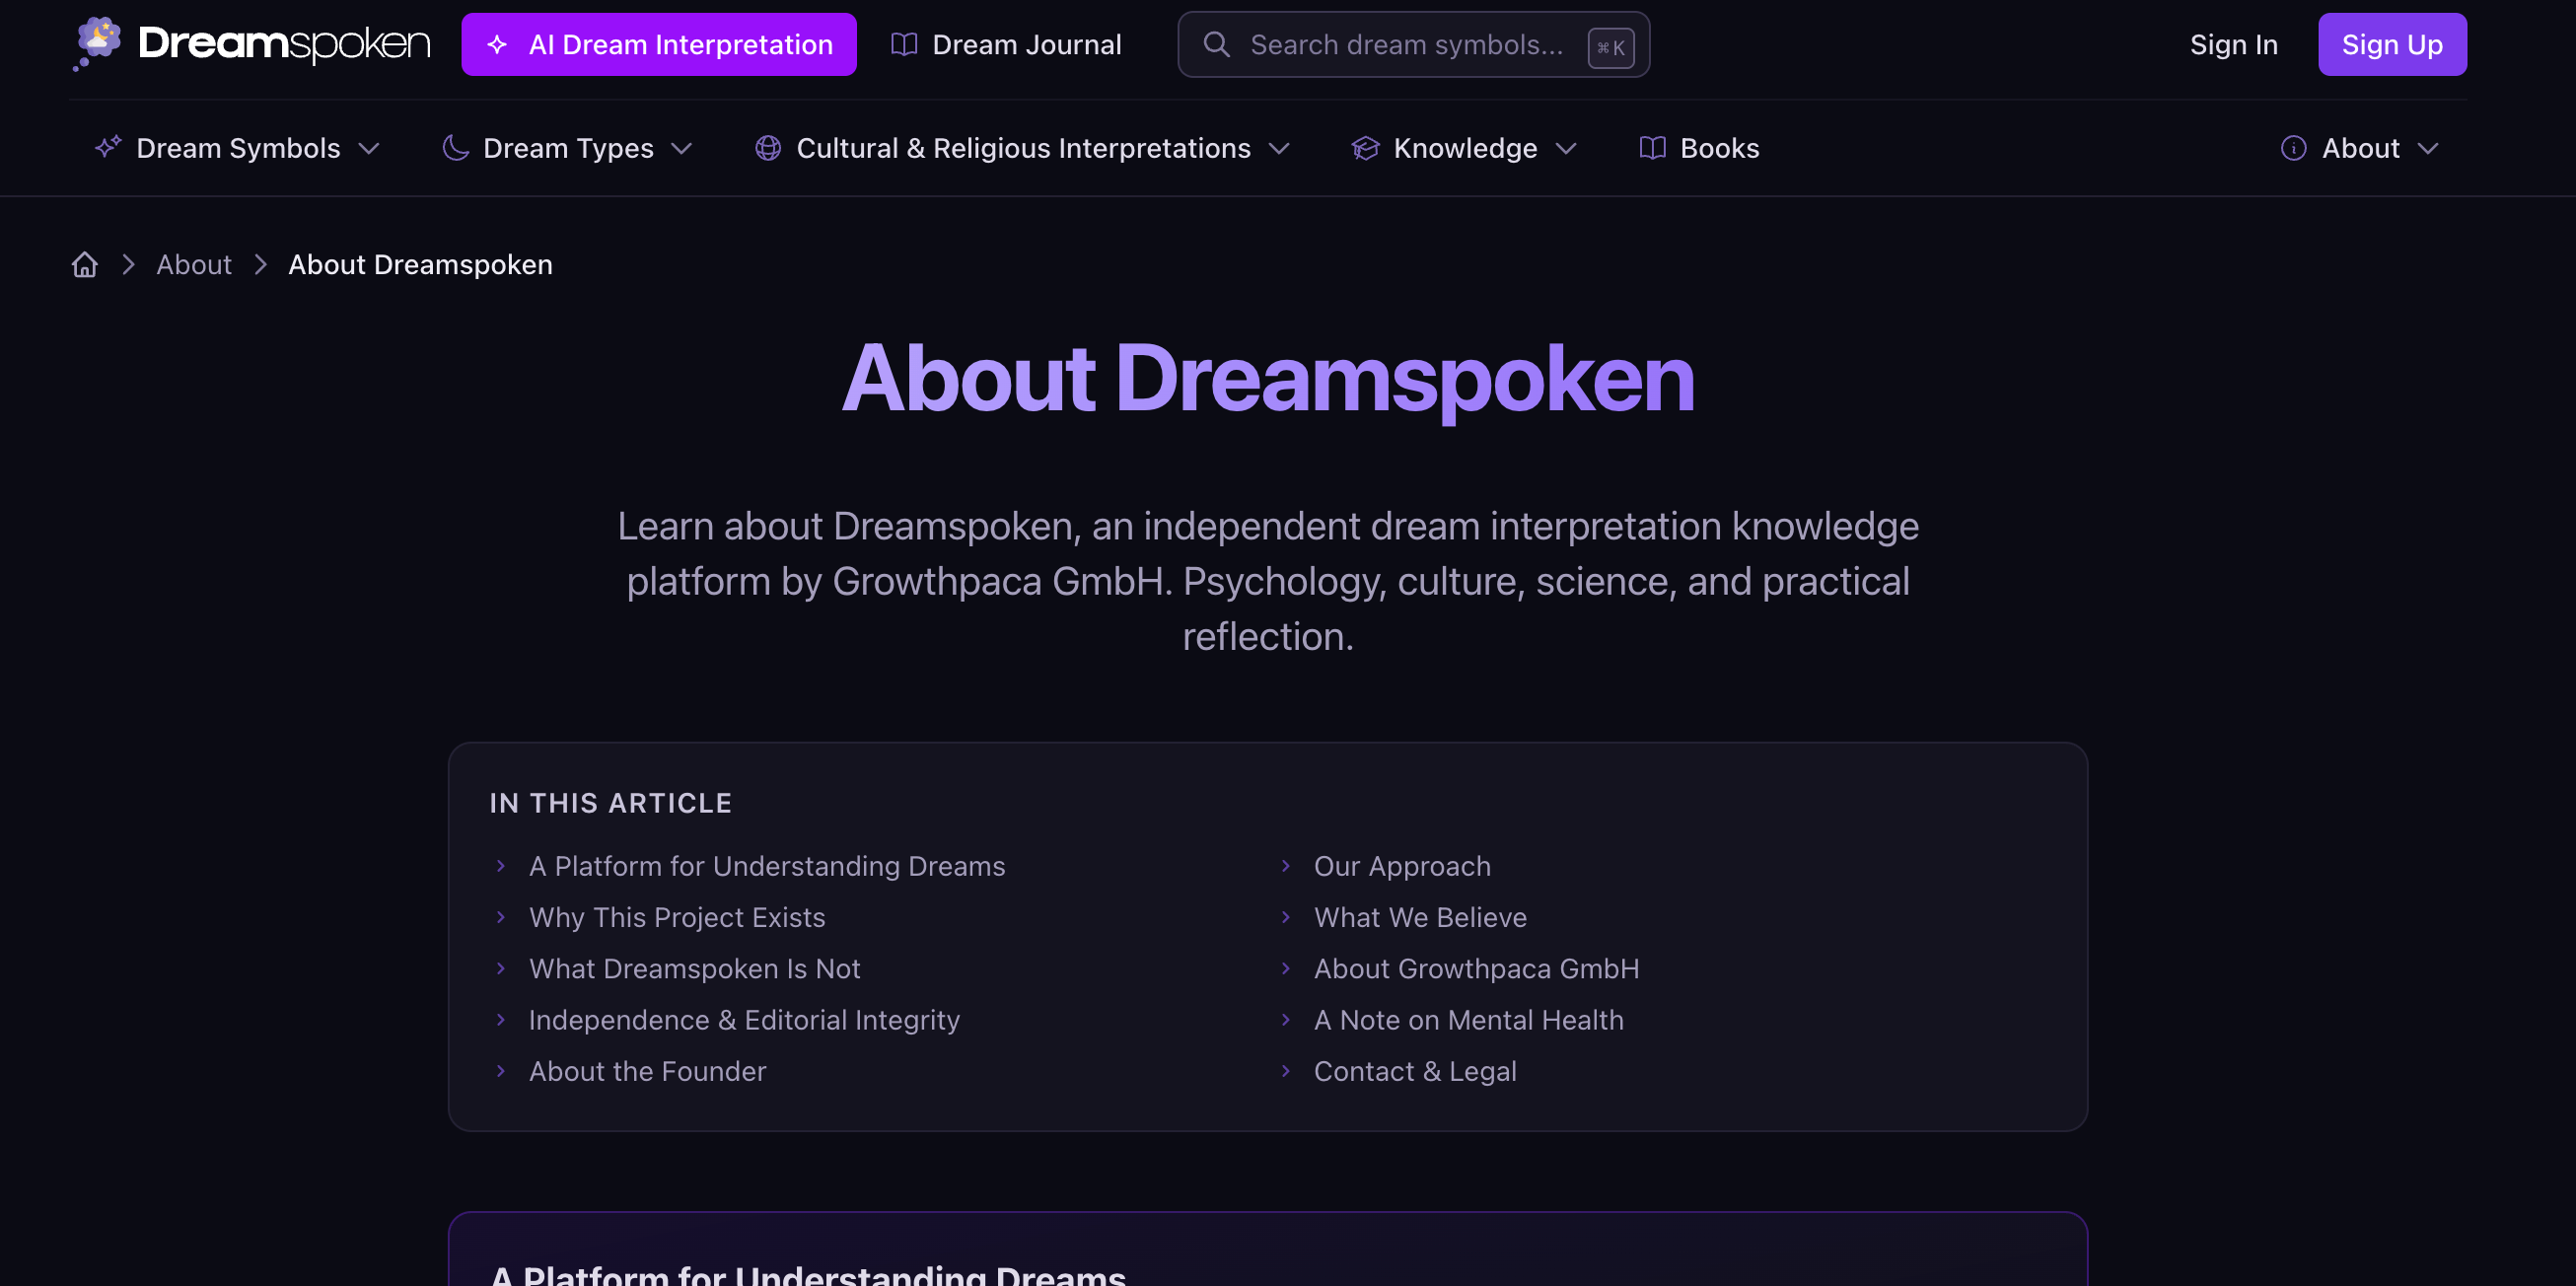Click the sparkle icon beside Dream Symbols
Screen dimensions: 2576x1286
click(x=108, y=148)
